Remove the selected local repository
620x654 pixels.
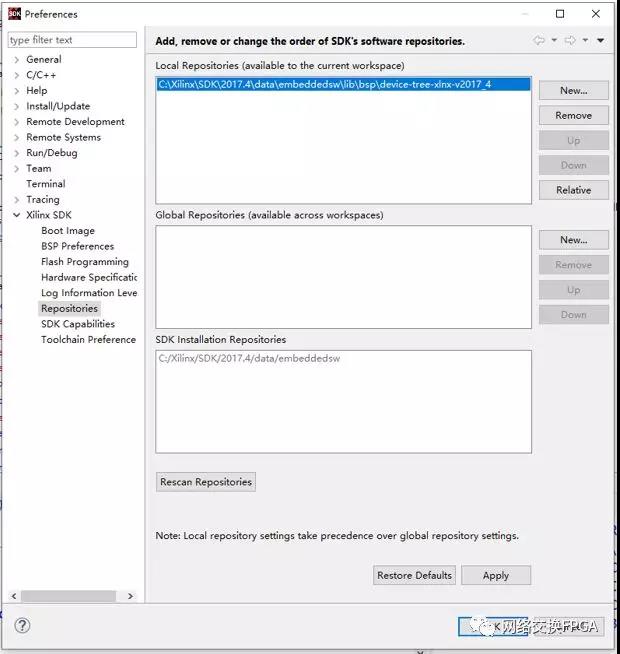pyautogui.click(x=574, y=116)
